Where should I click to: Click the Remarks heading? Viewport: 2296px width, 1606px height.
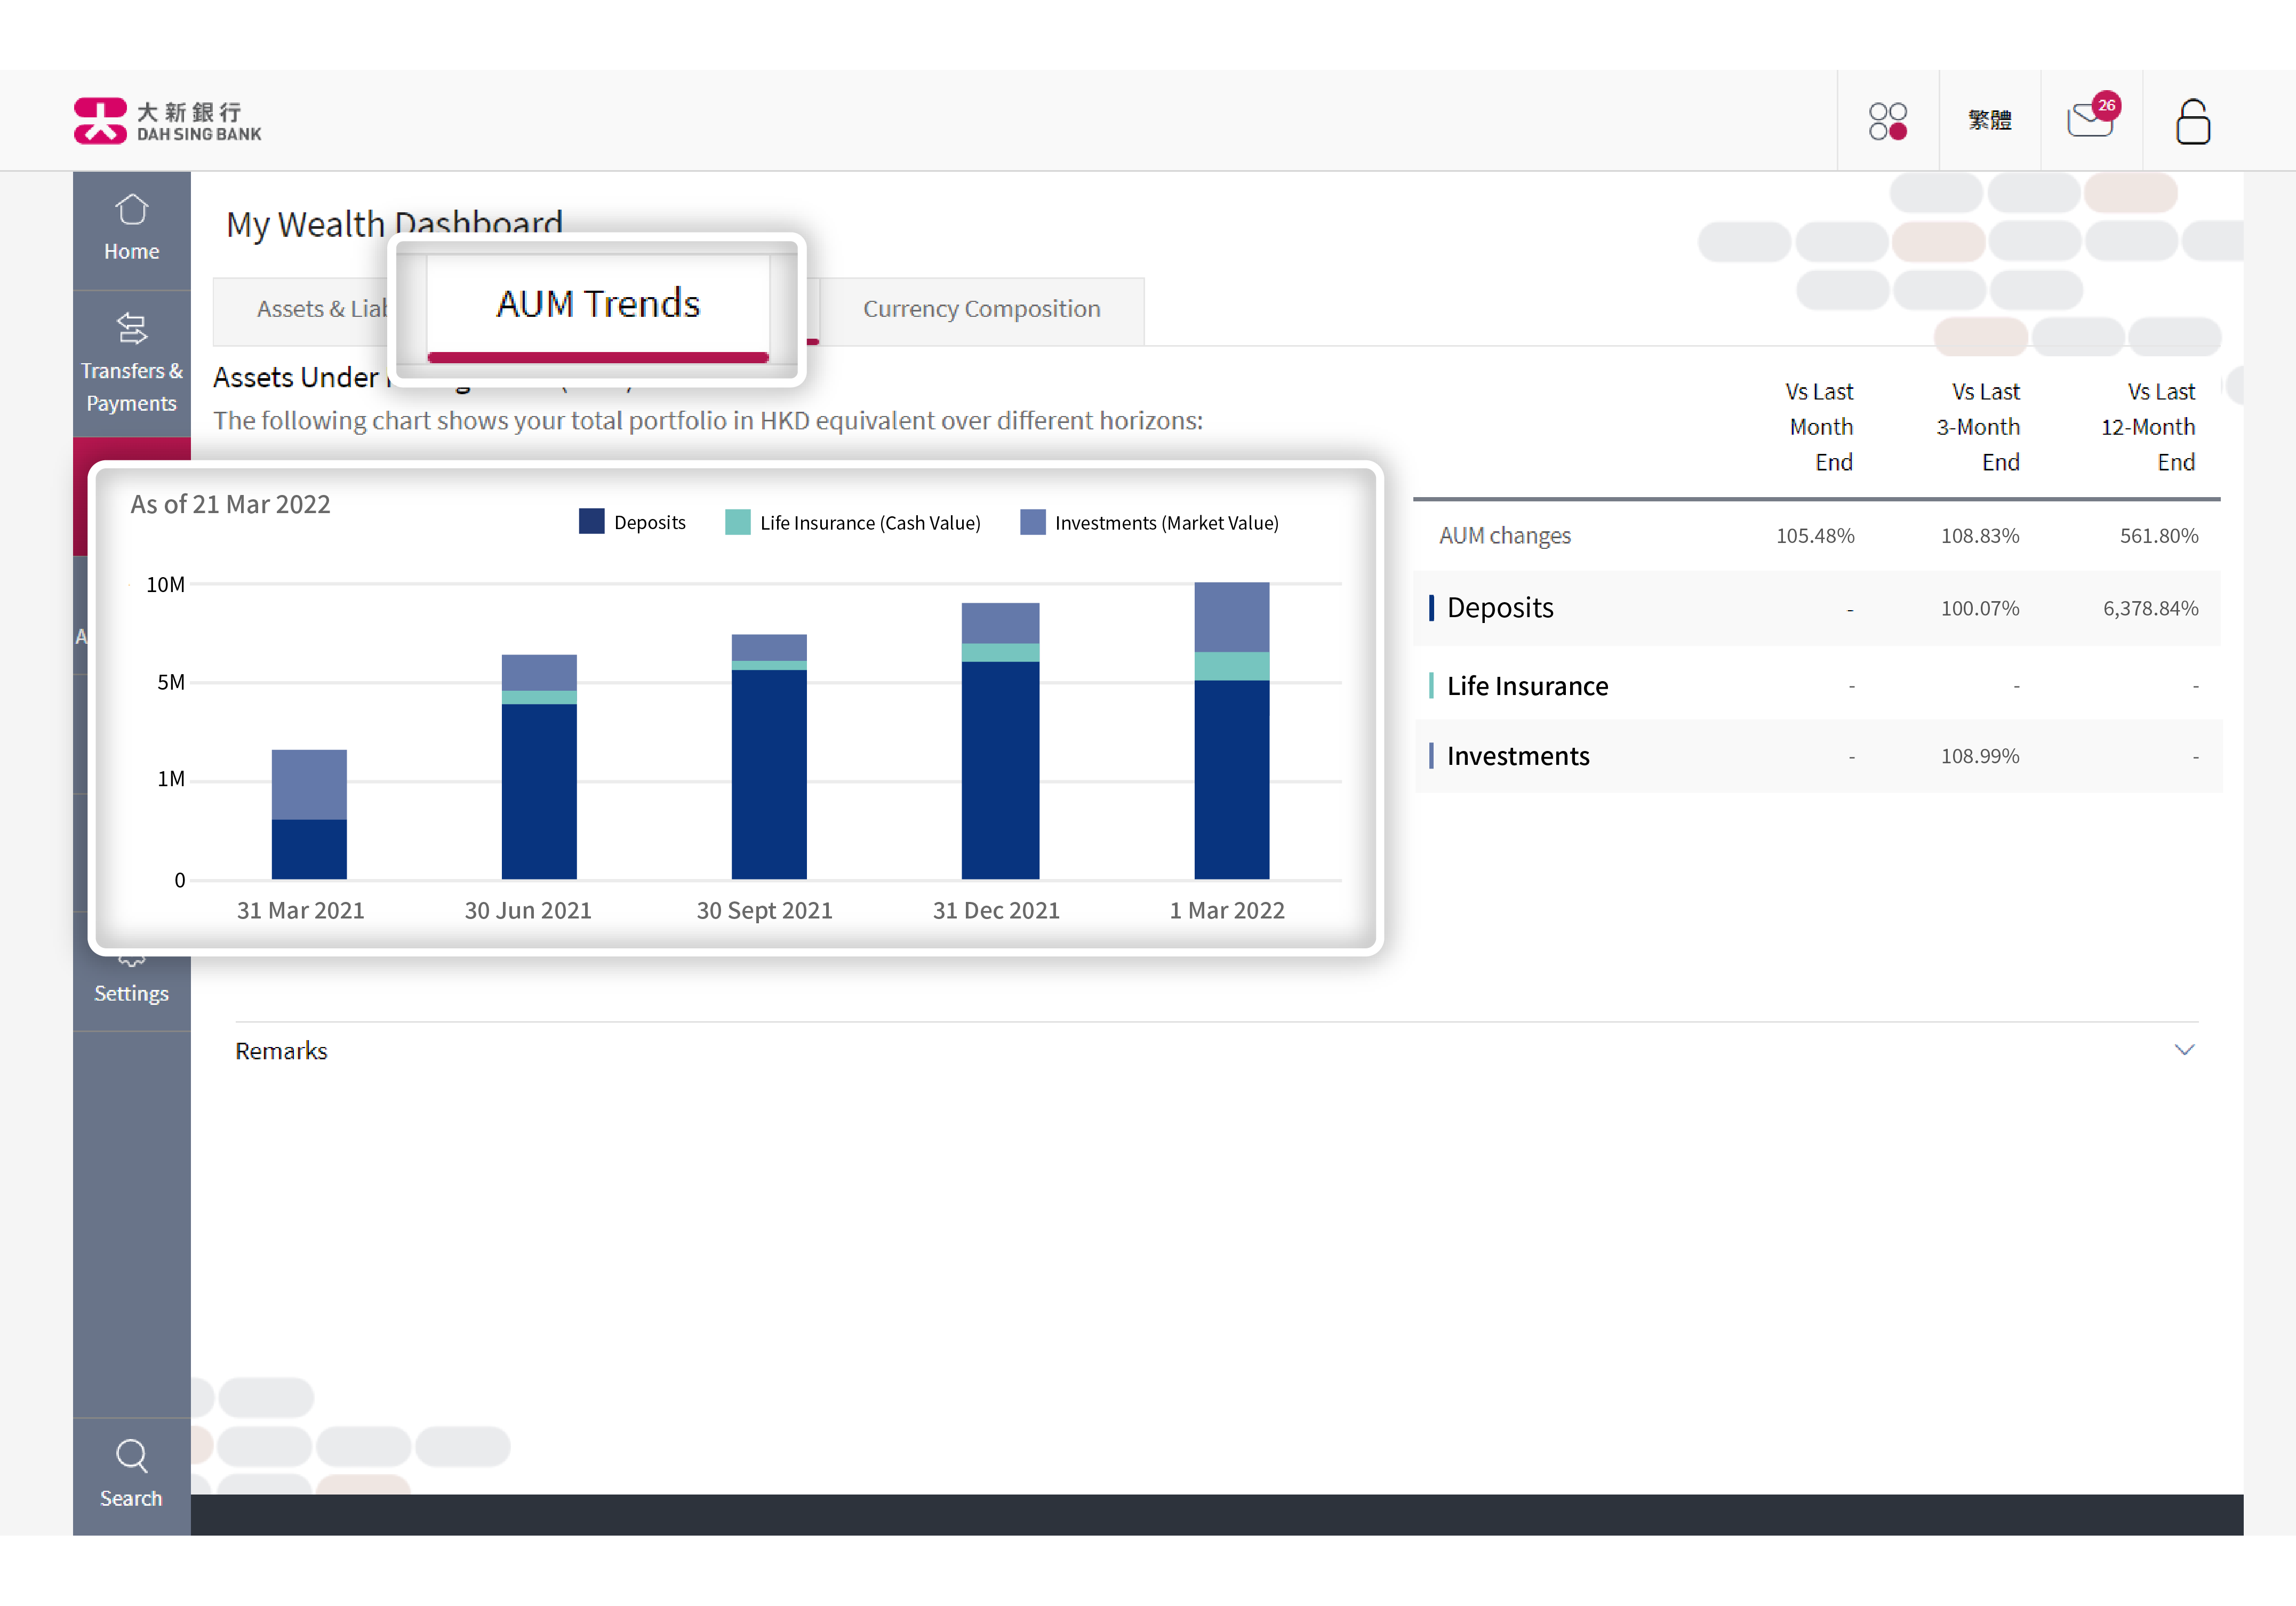click(x=281, y=1050)
